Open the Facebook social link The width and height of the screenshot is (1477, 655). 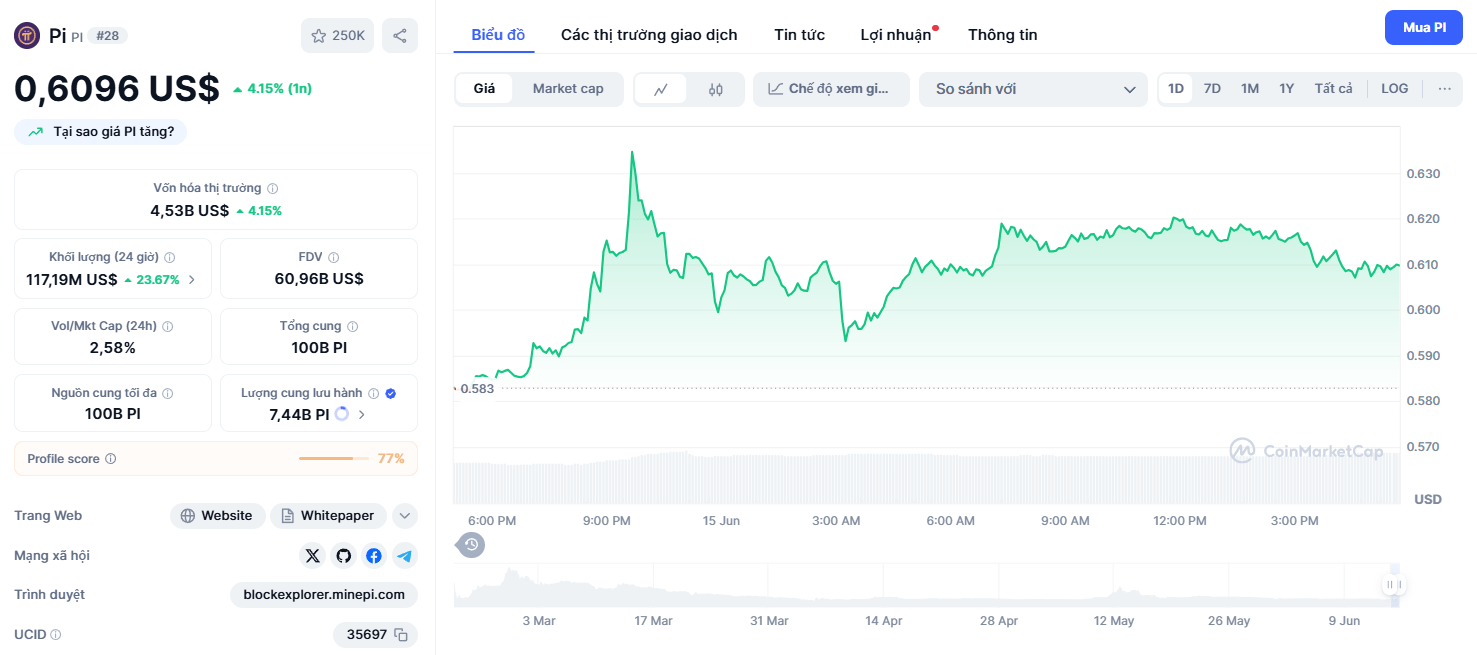click(374, 556)
